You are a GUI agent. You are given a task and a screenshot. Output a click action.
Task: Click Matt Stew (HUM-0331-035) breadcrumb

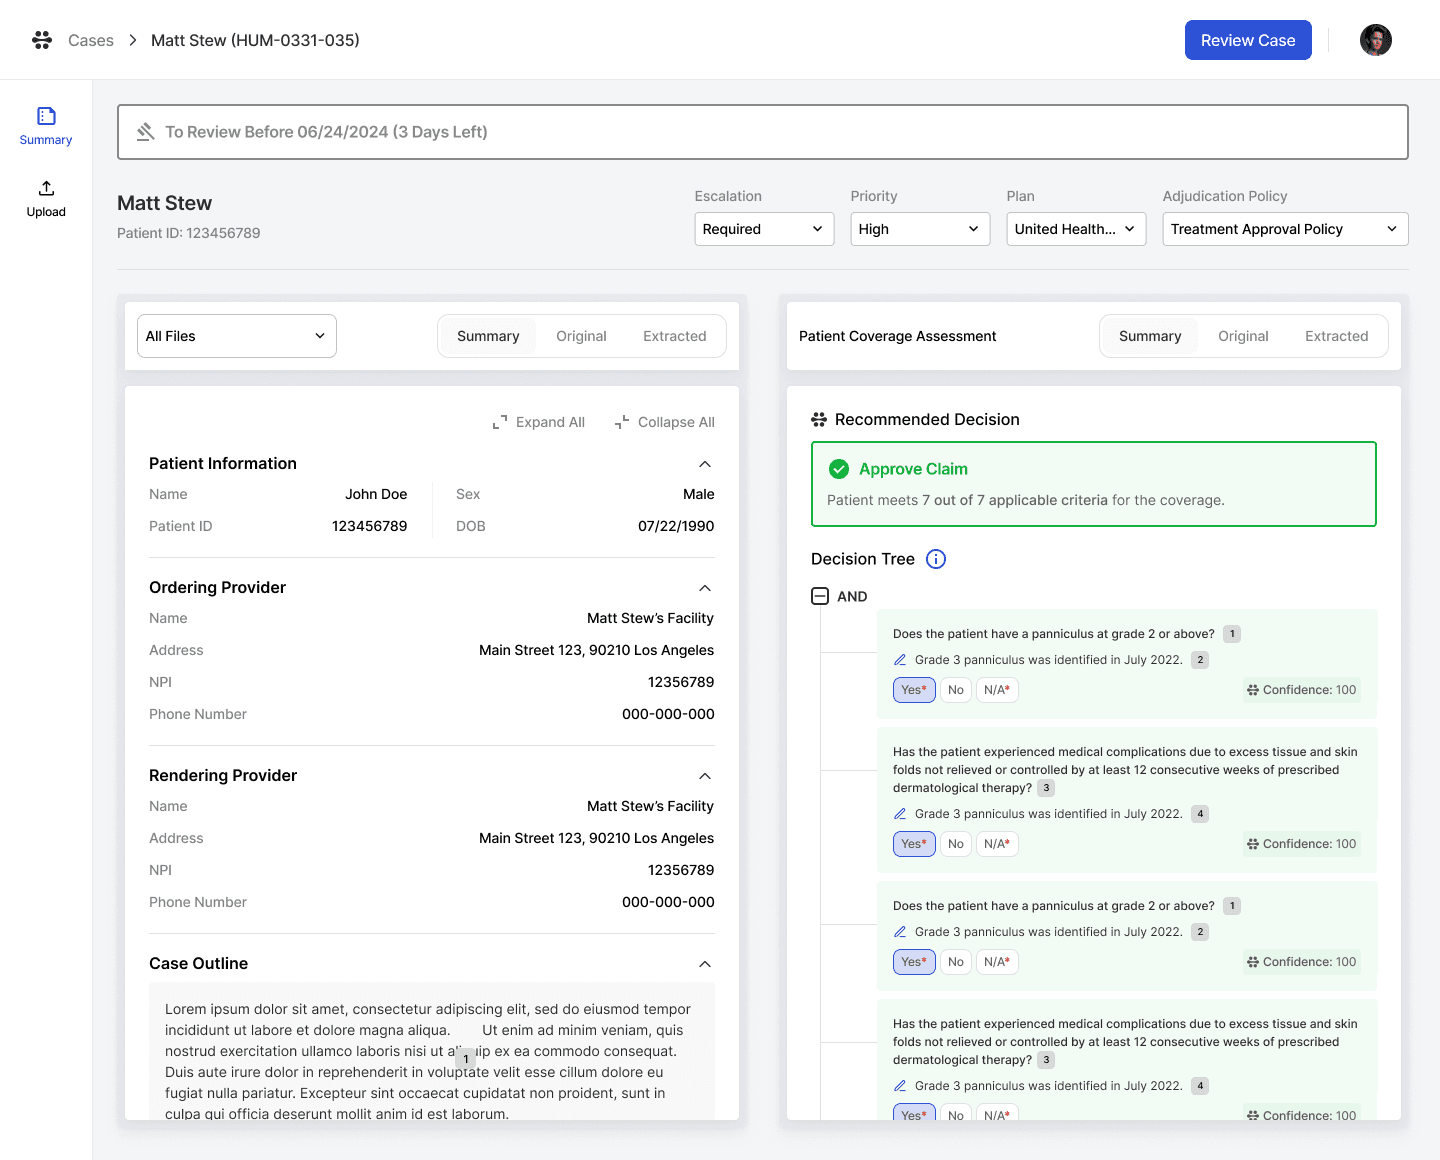(255, 40)
